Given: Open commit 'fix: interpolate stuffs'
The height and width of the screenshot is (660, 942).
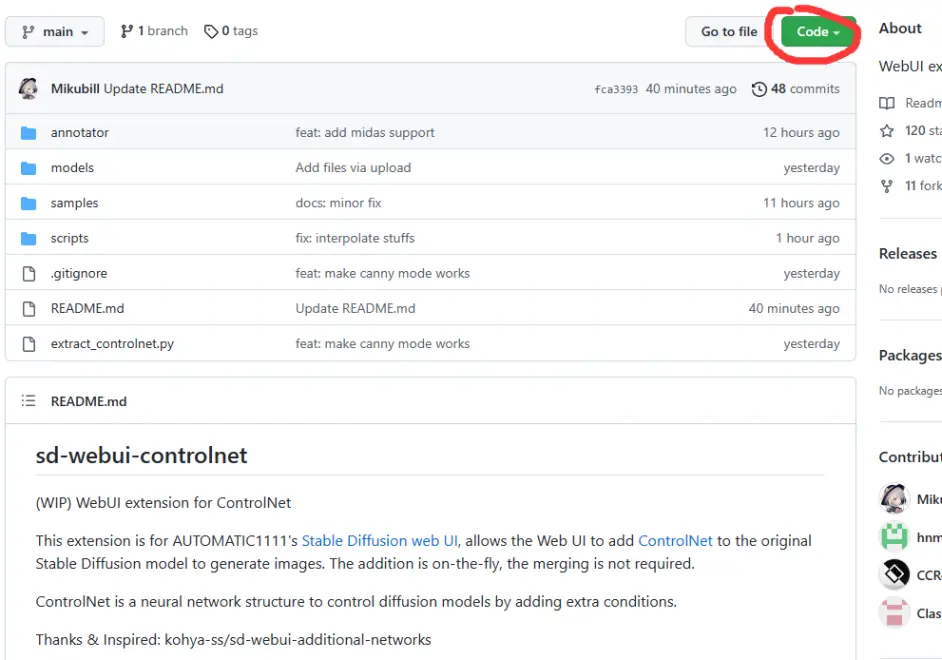Looking at the screenshot, I should click(355, 238).
